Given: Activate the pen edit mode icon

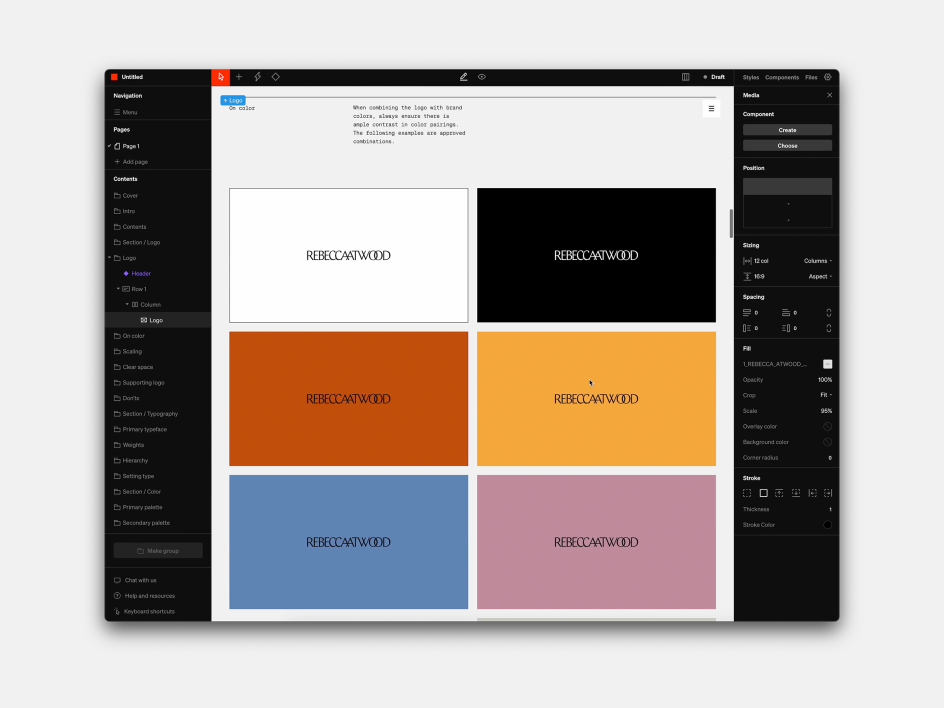Looking at the screenshot, I should (464, 77).
